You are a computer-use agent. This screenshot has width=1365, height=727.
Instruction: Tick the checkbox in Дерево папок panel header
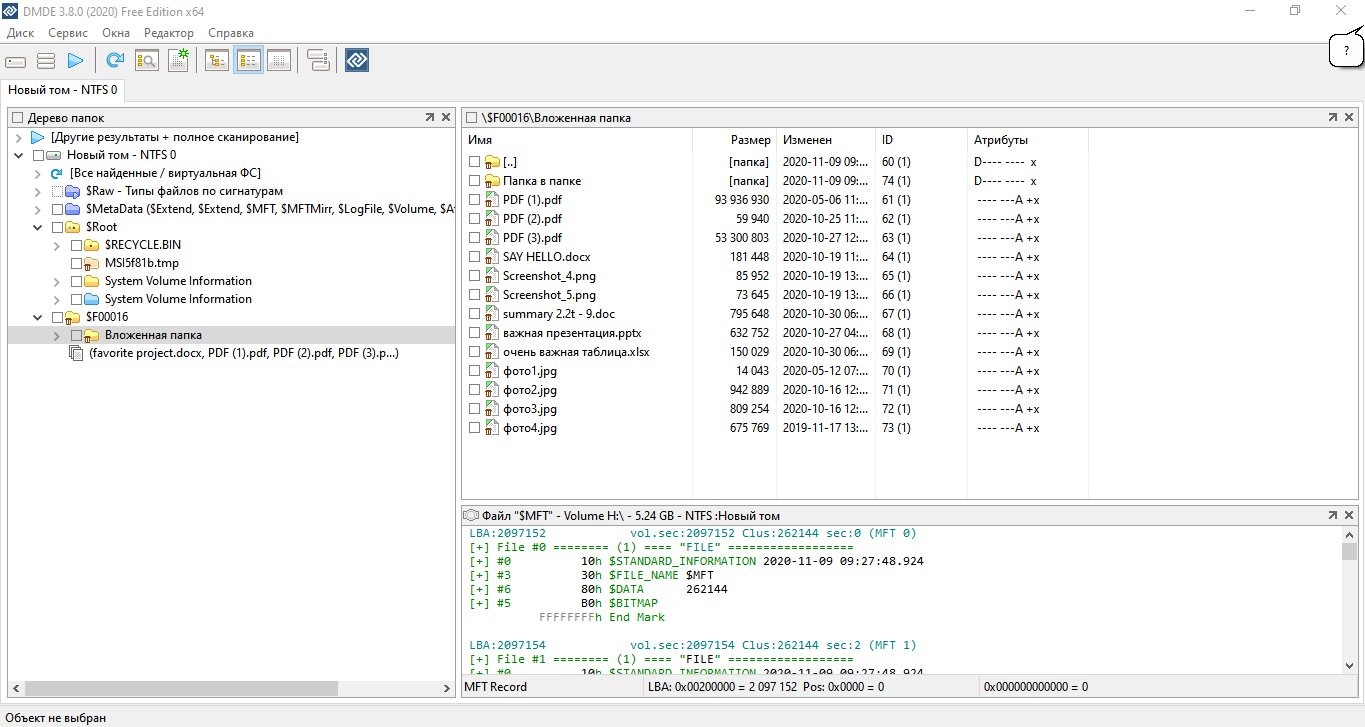(17, 118)
